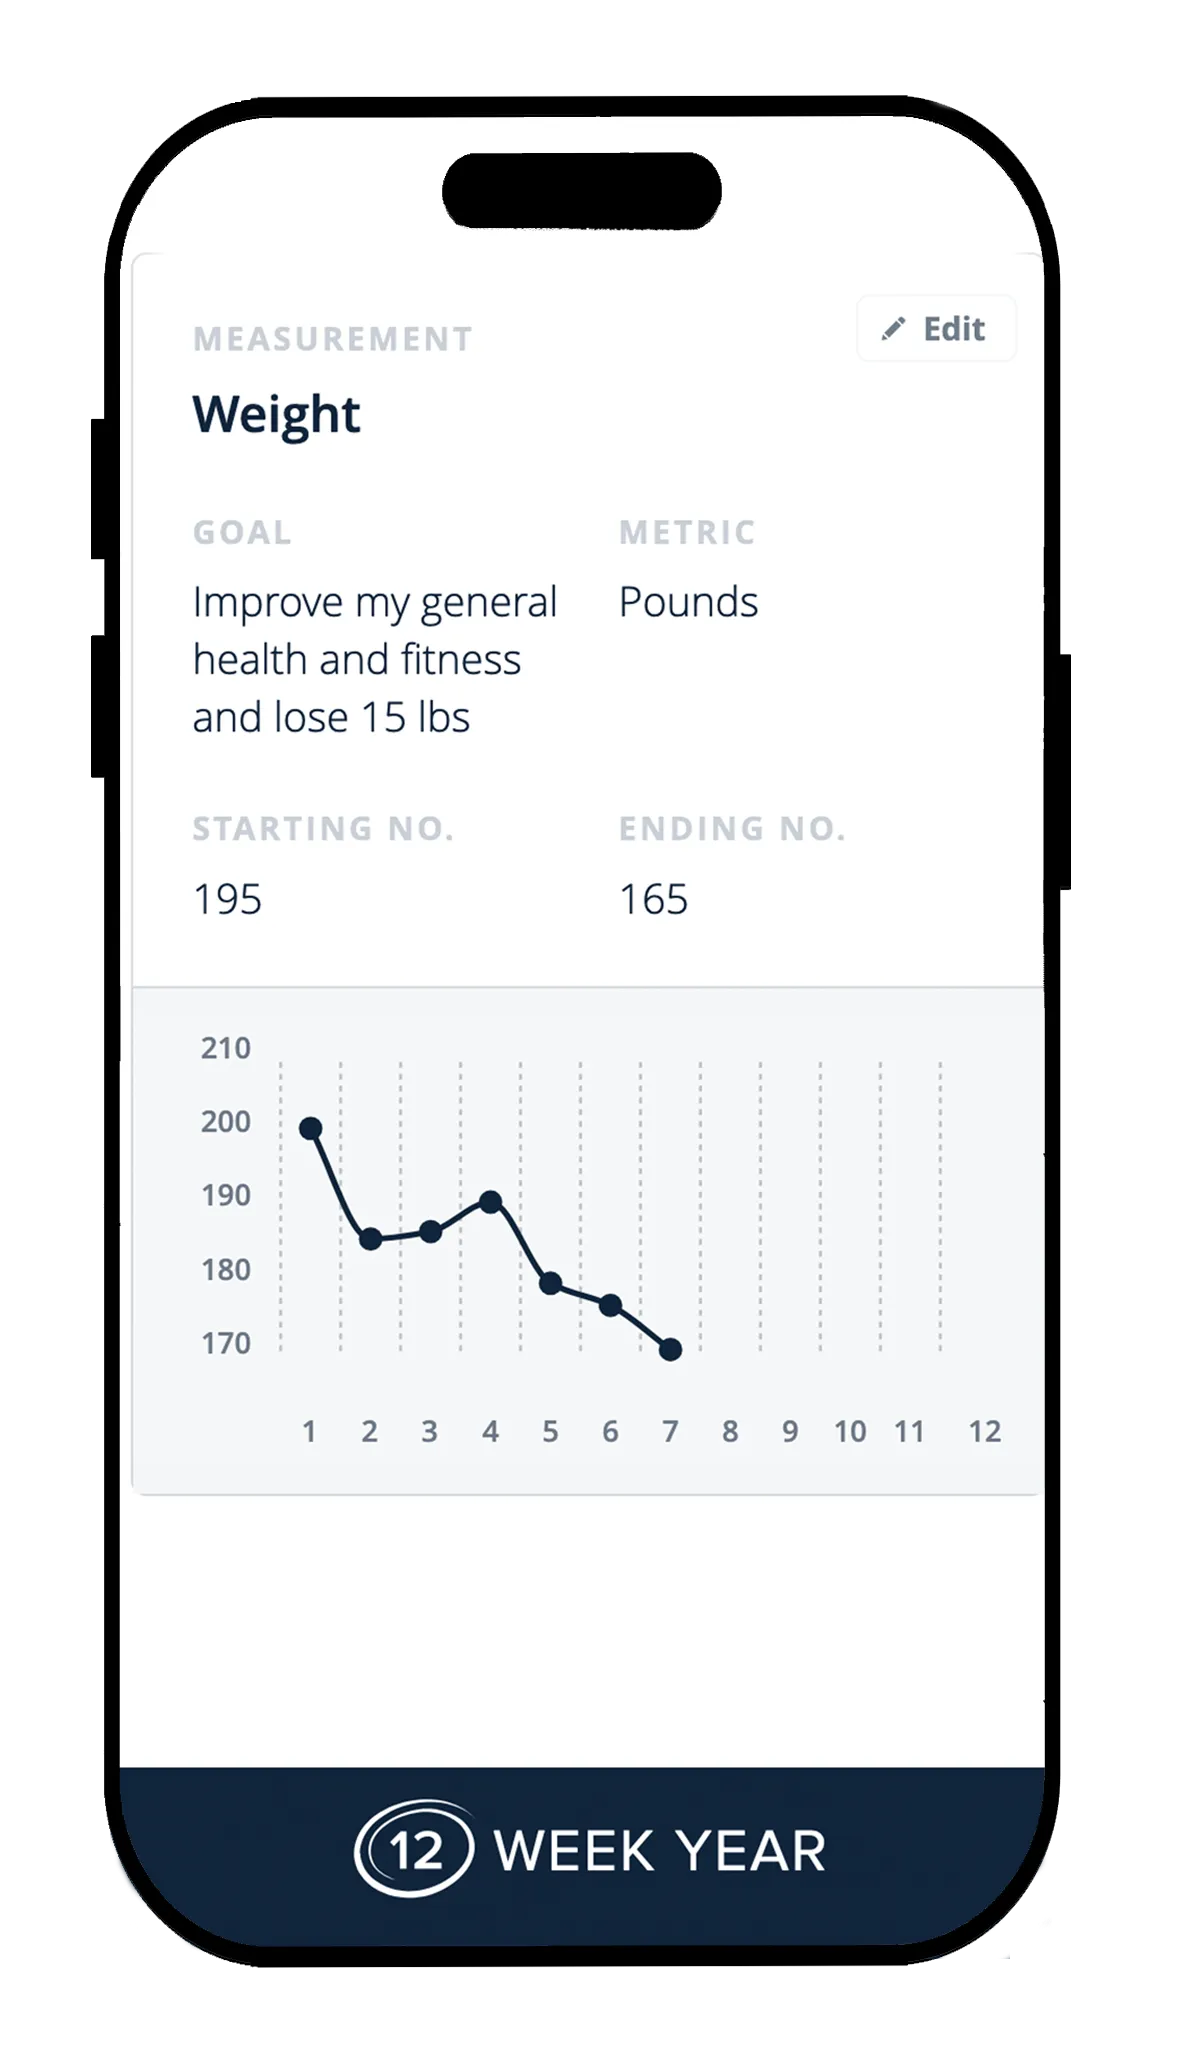
Task: Click the 12 Week Year circular logo
Action: tap(415, 1849)
